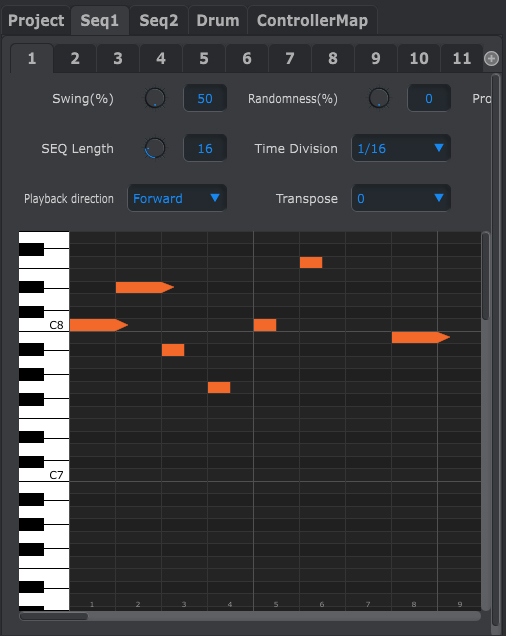This screenshot has height=636, width=506.
Task: Select the highest note at step 6
Action: coord(311,262)
